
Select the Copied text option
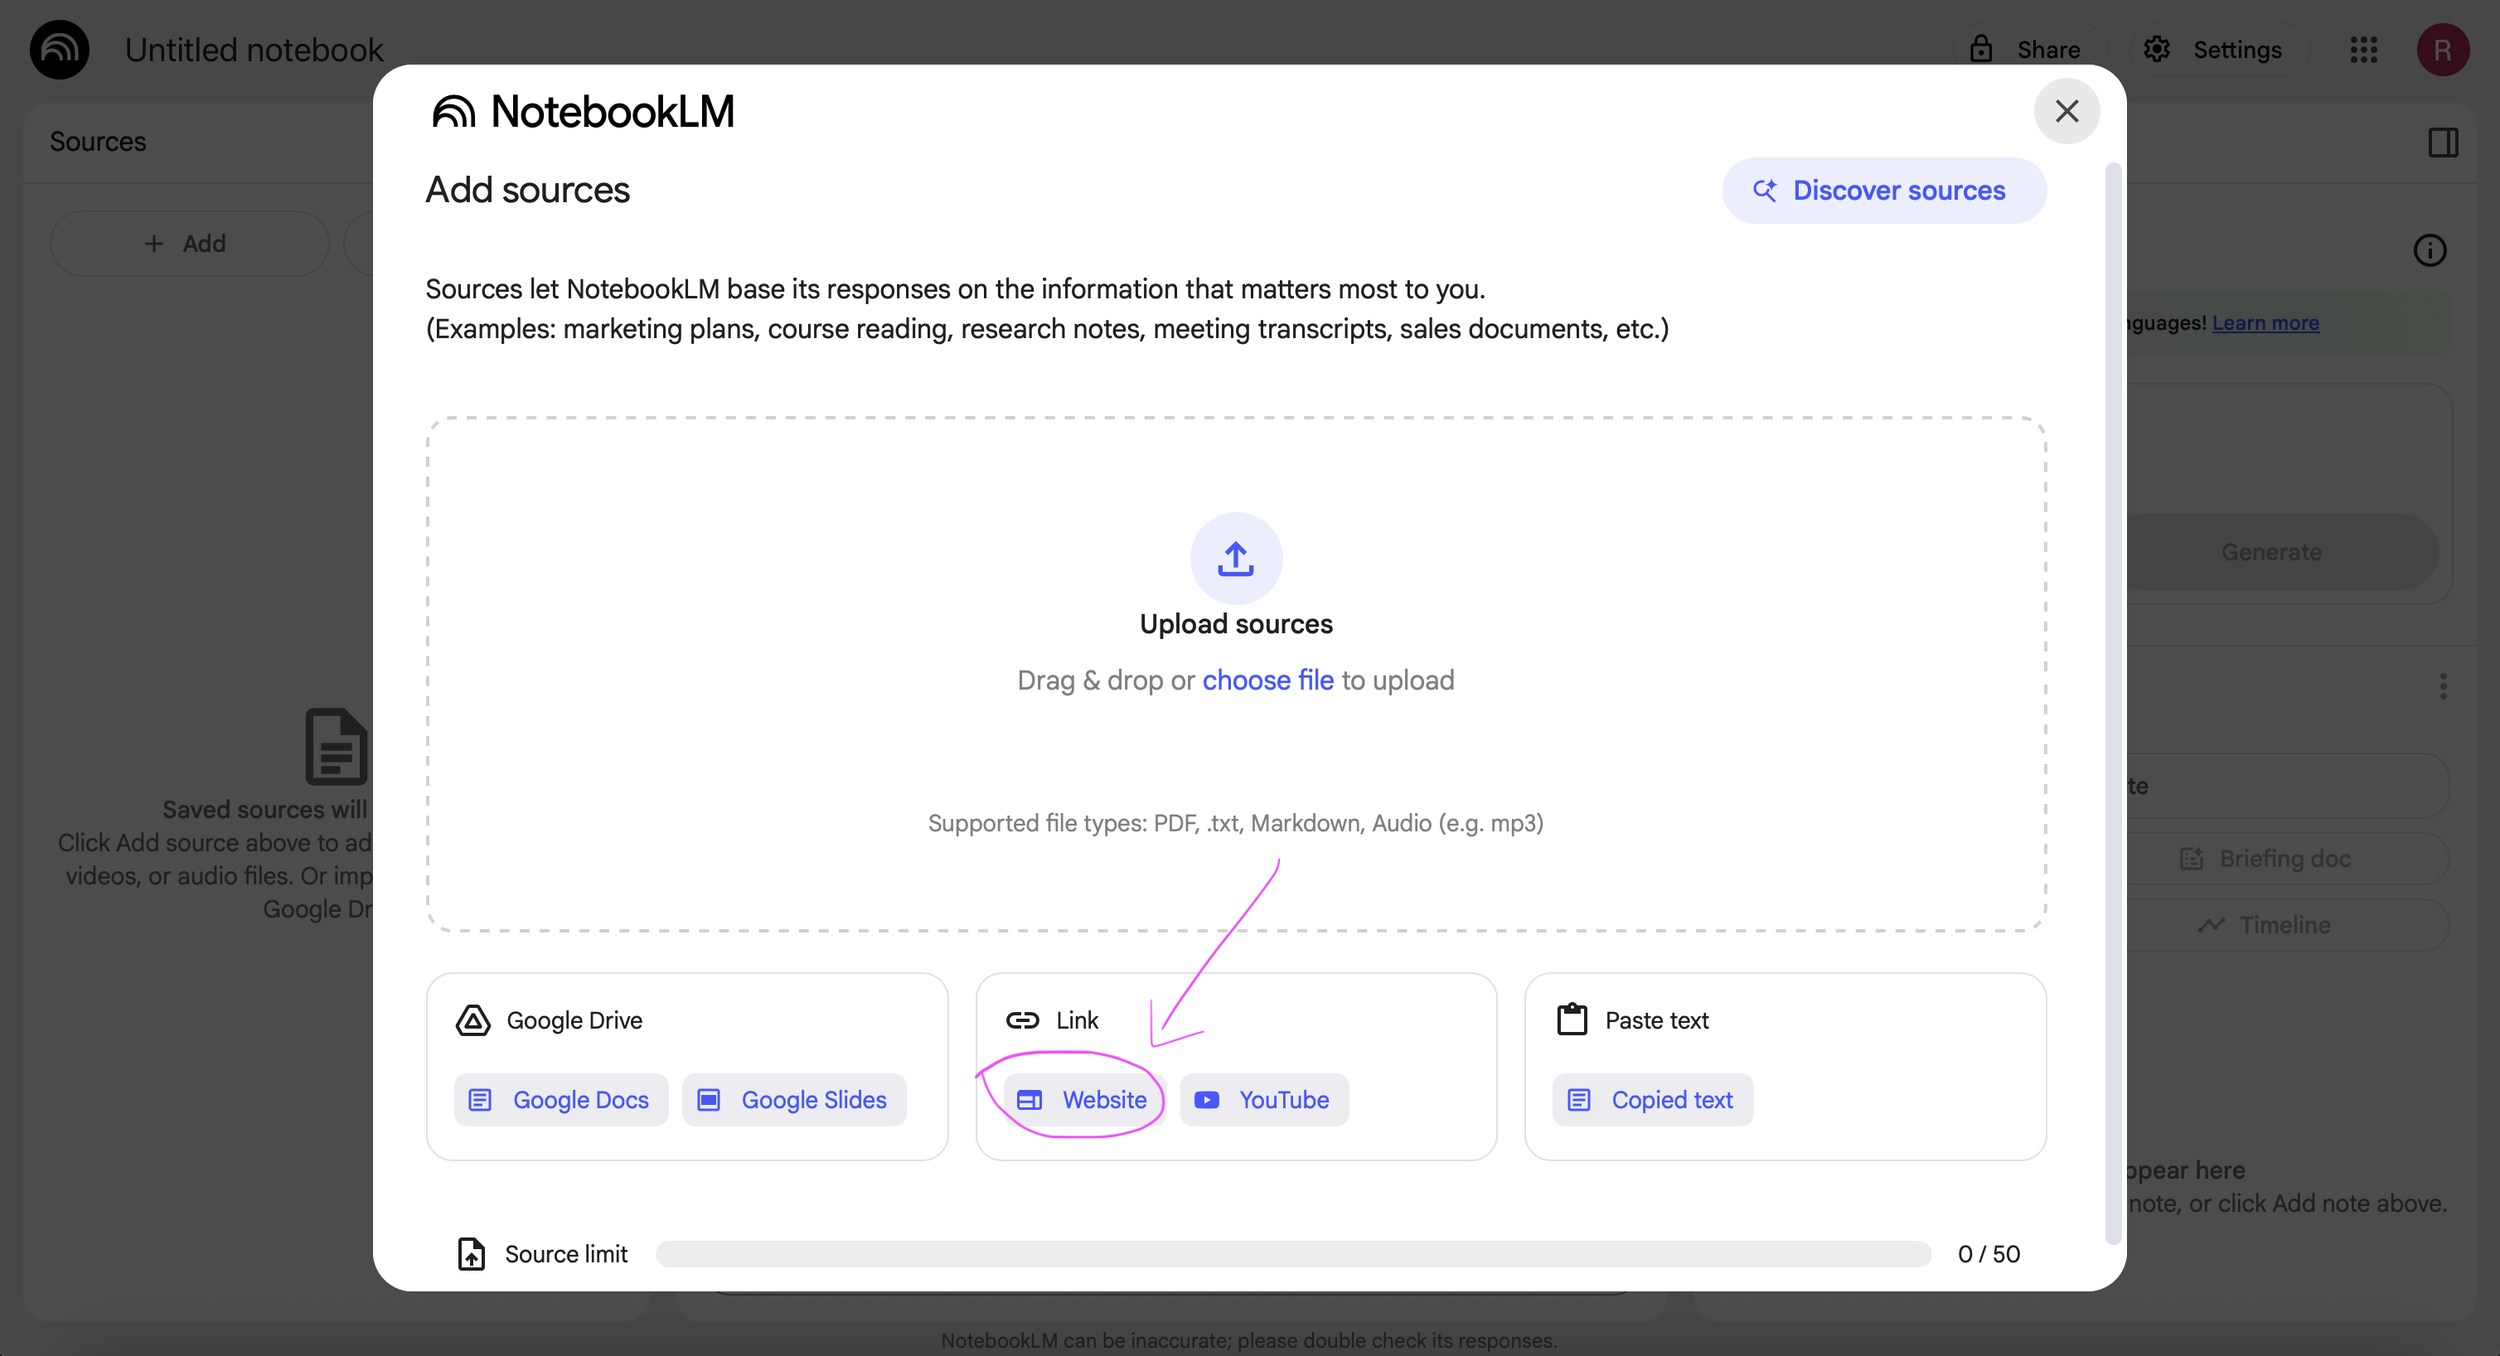tap(1652, 1100)
